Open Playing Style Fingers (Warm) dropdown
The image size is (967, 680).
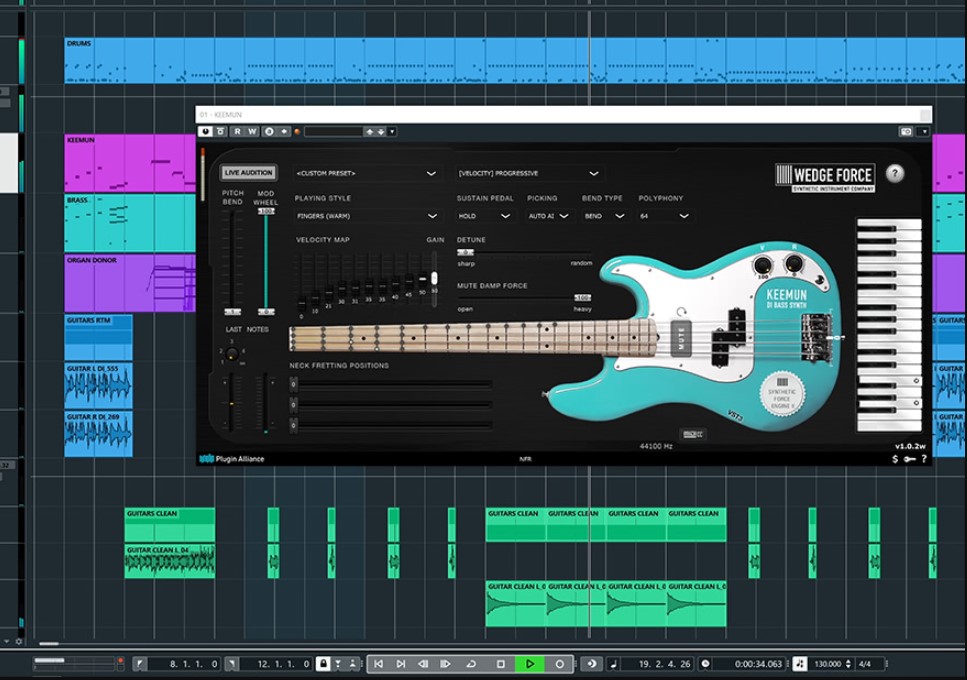(368, 216)
